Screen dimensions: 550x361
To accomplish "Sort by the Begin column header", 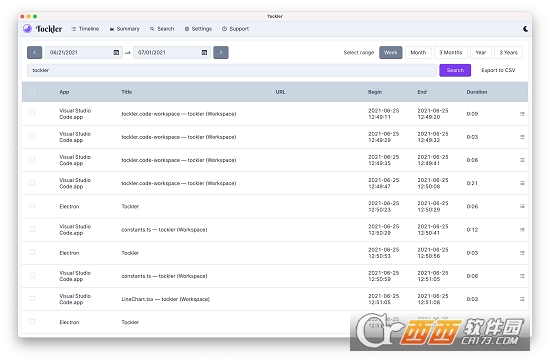I will [x=375, y=92].
